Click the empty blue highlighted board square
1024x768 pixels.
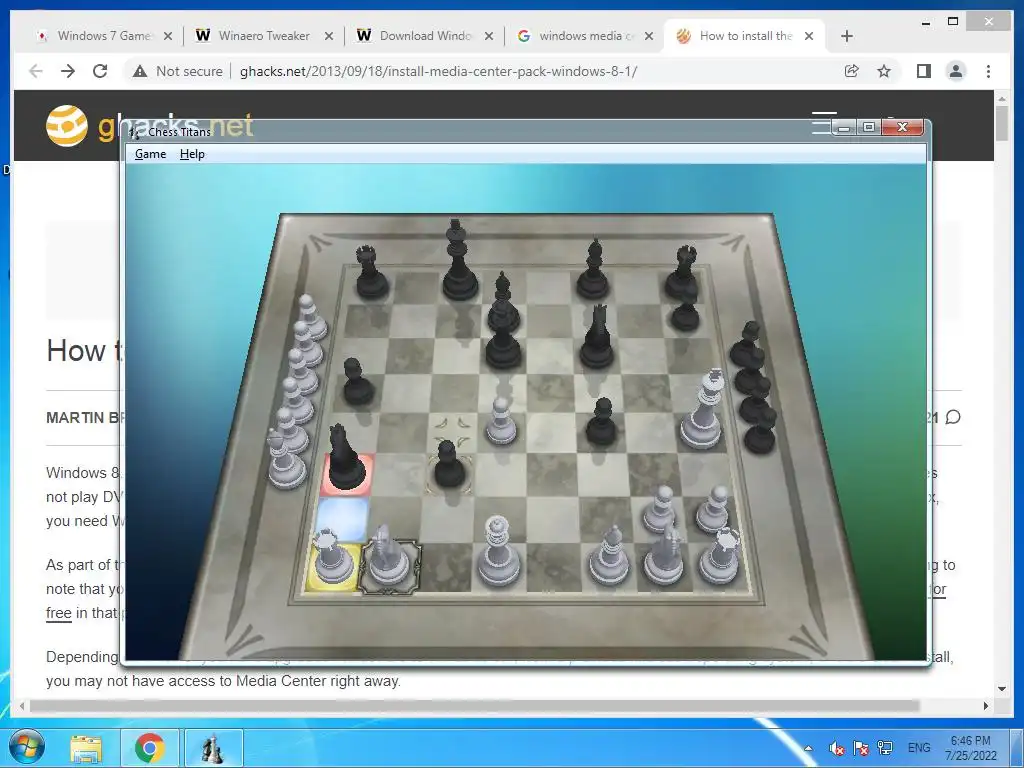click(x=342, y=520)
